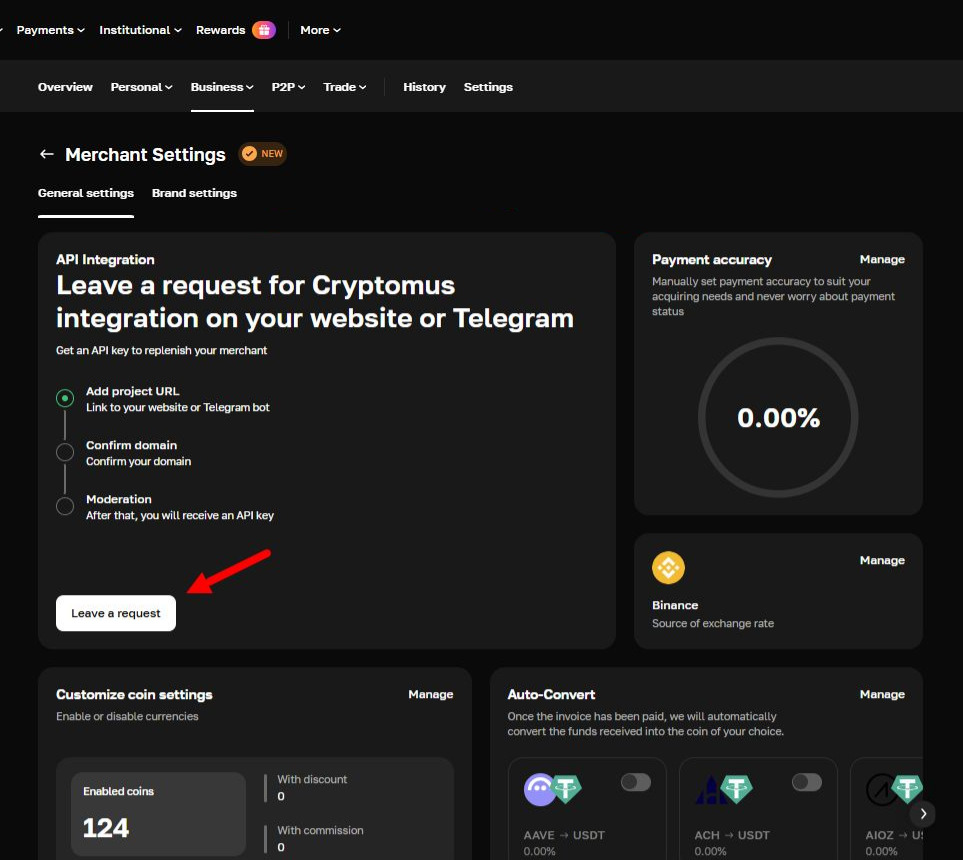
Task: Click the Leave a request button
Action: point(116,613)
